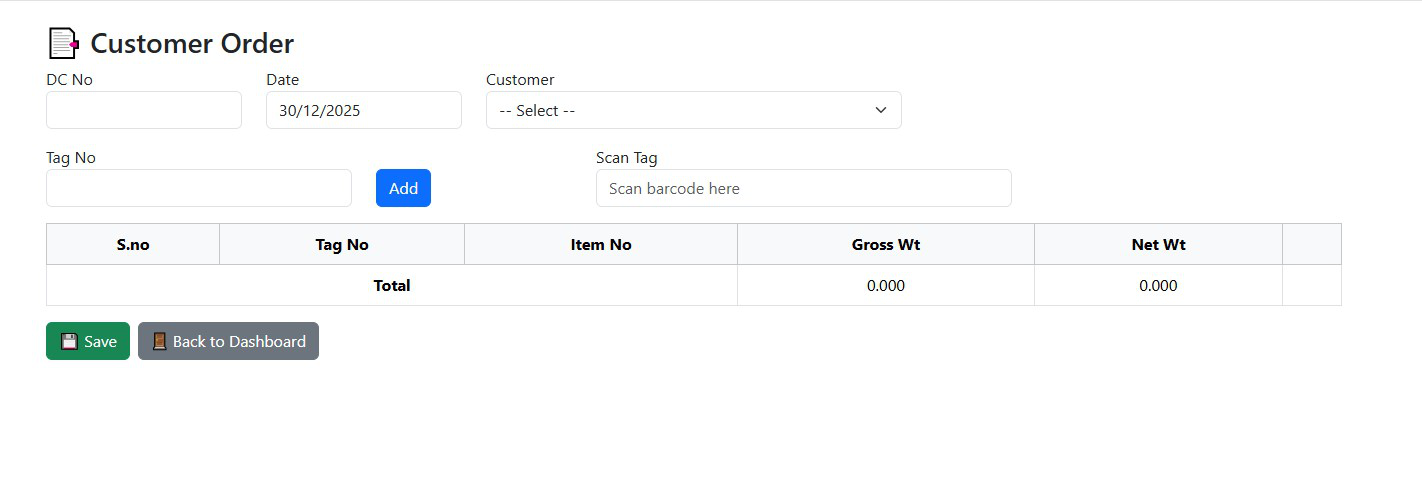Open the Customer select dropdown
Image resolution: width=1422 pixels, height=496 pixels.
pyautogui.click(x=692, y=110)
